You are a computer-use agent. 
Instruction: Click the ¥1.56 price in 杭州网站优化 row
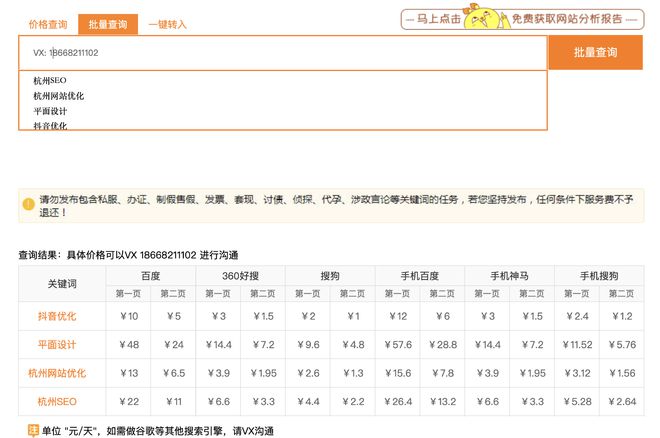click(x=622, y=373)
